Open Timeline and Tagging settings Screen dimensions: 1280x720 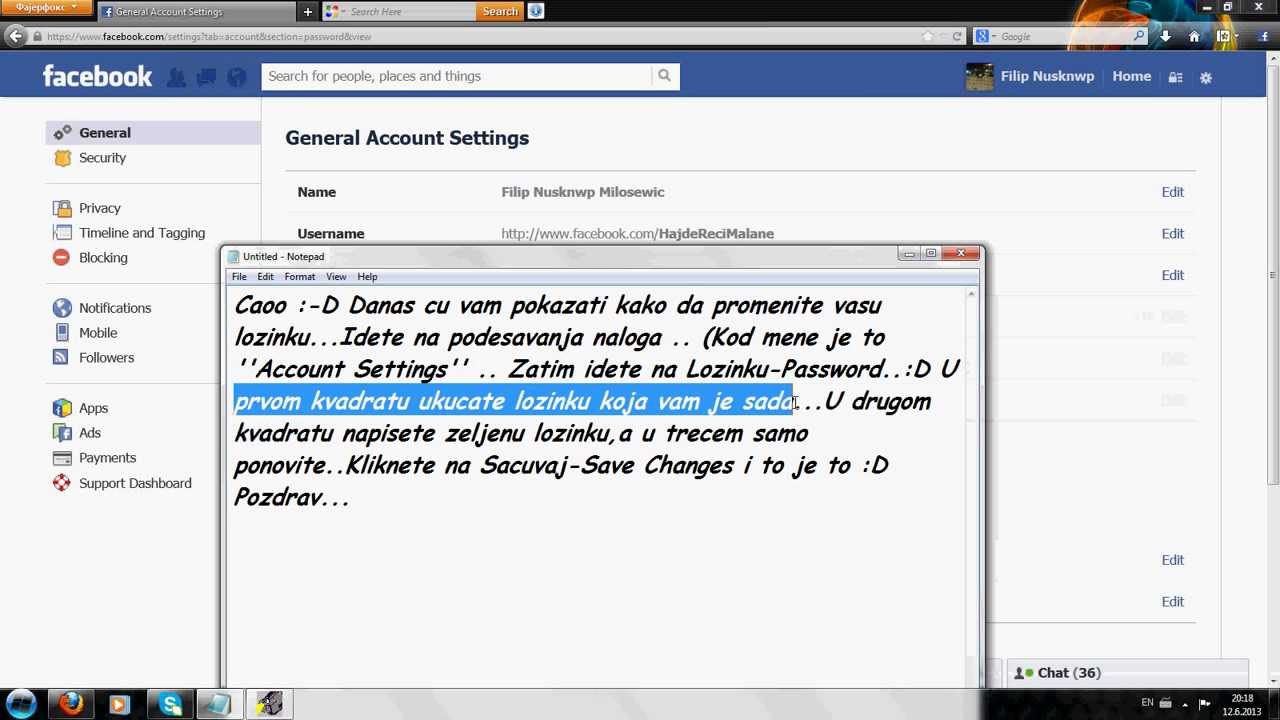click(141, 233)
